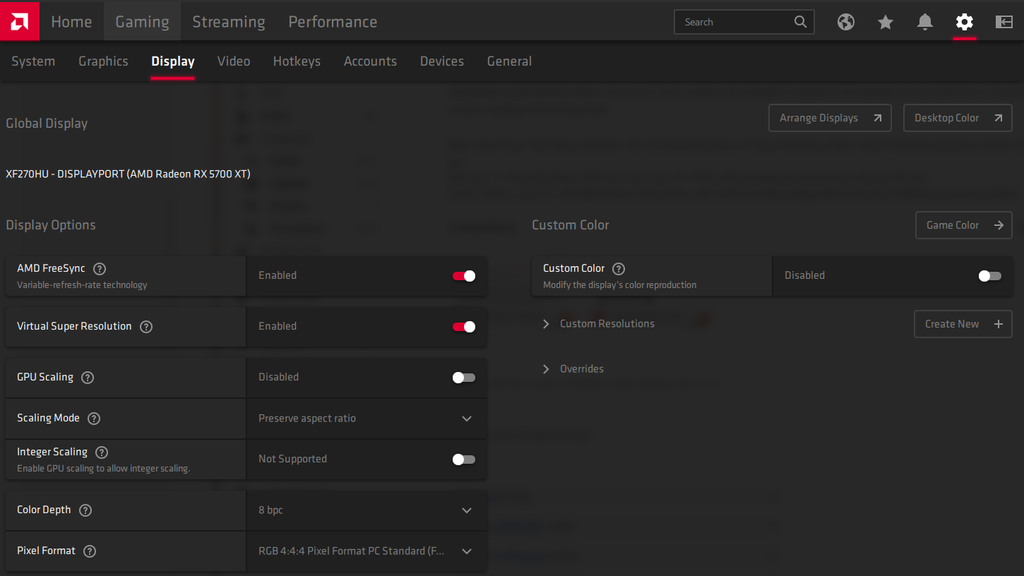Click the Arrange Displays button

click(829, 117)
